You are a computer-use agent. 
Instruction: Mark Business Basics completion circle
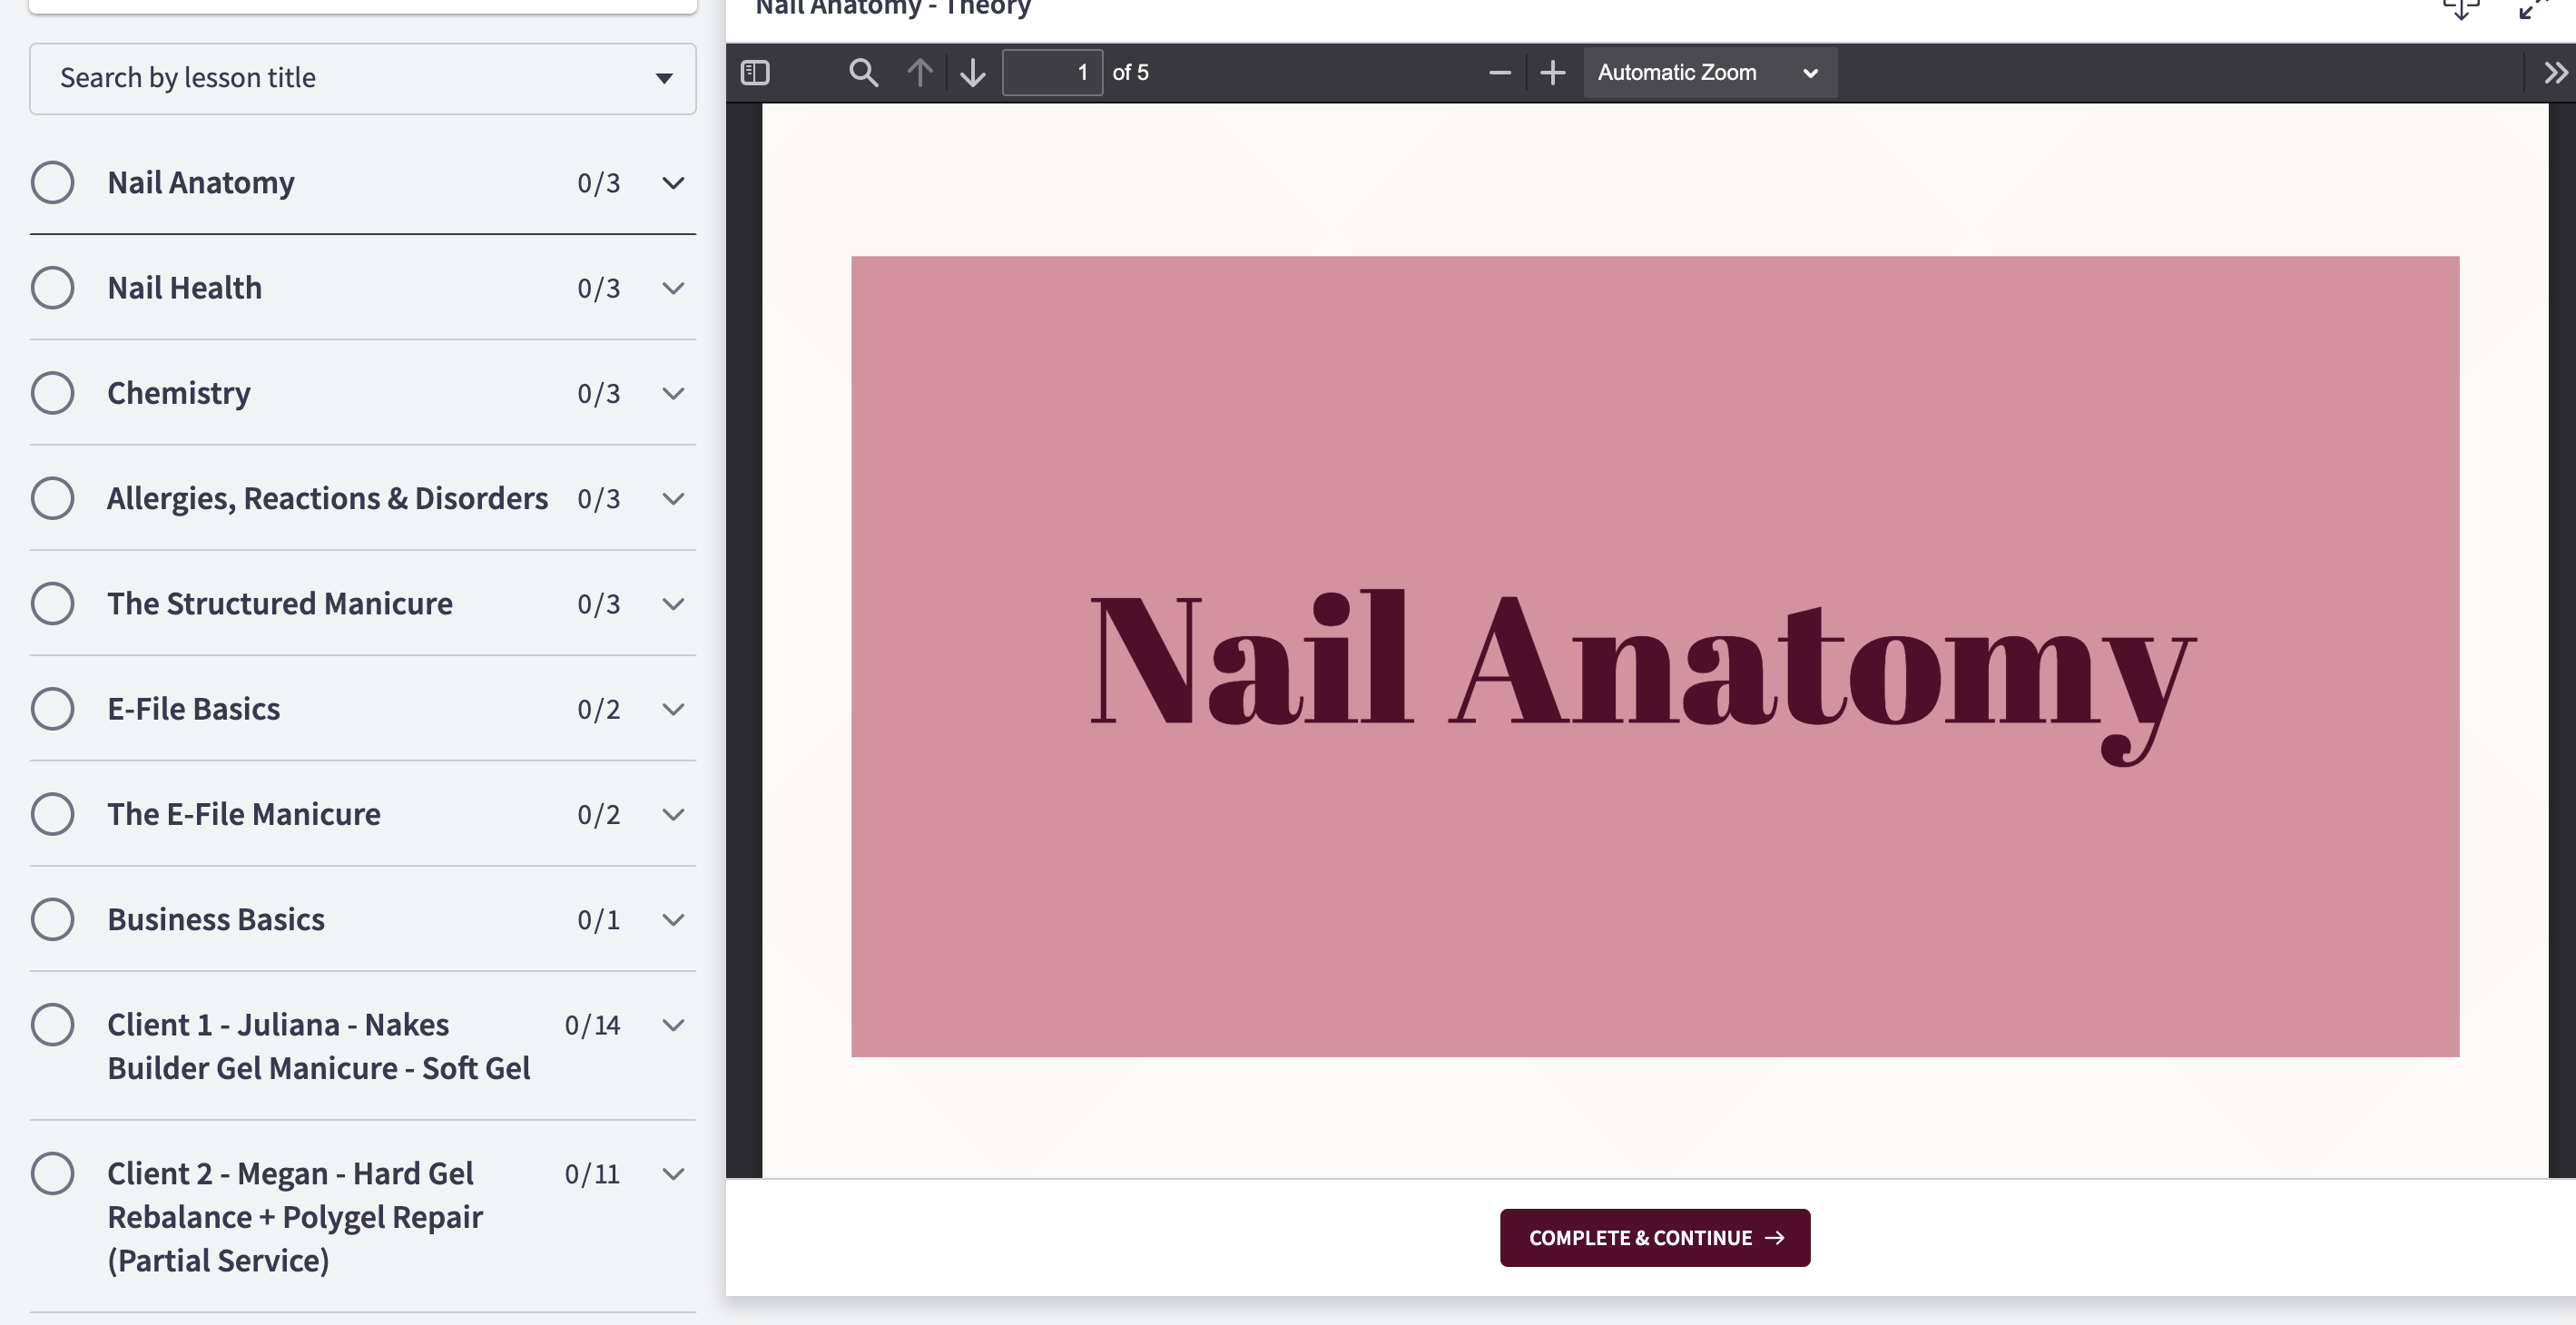click(x=52, y=919)
